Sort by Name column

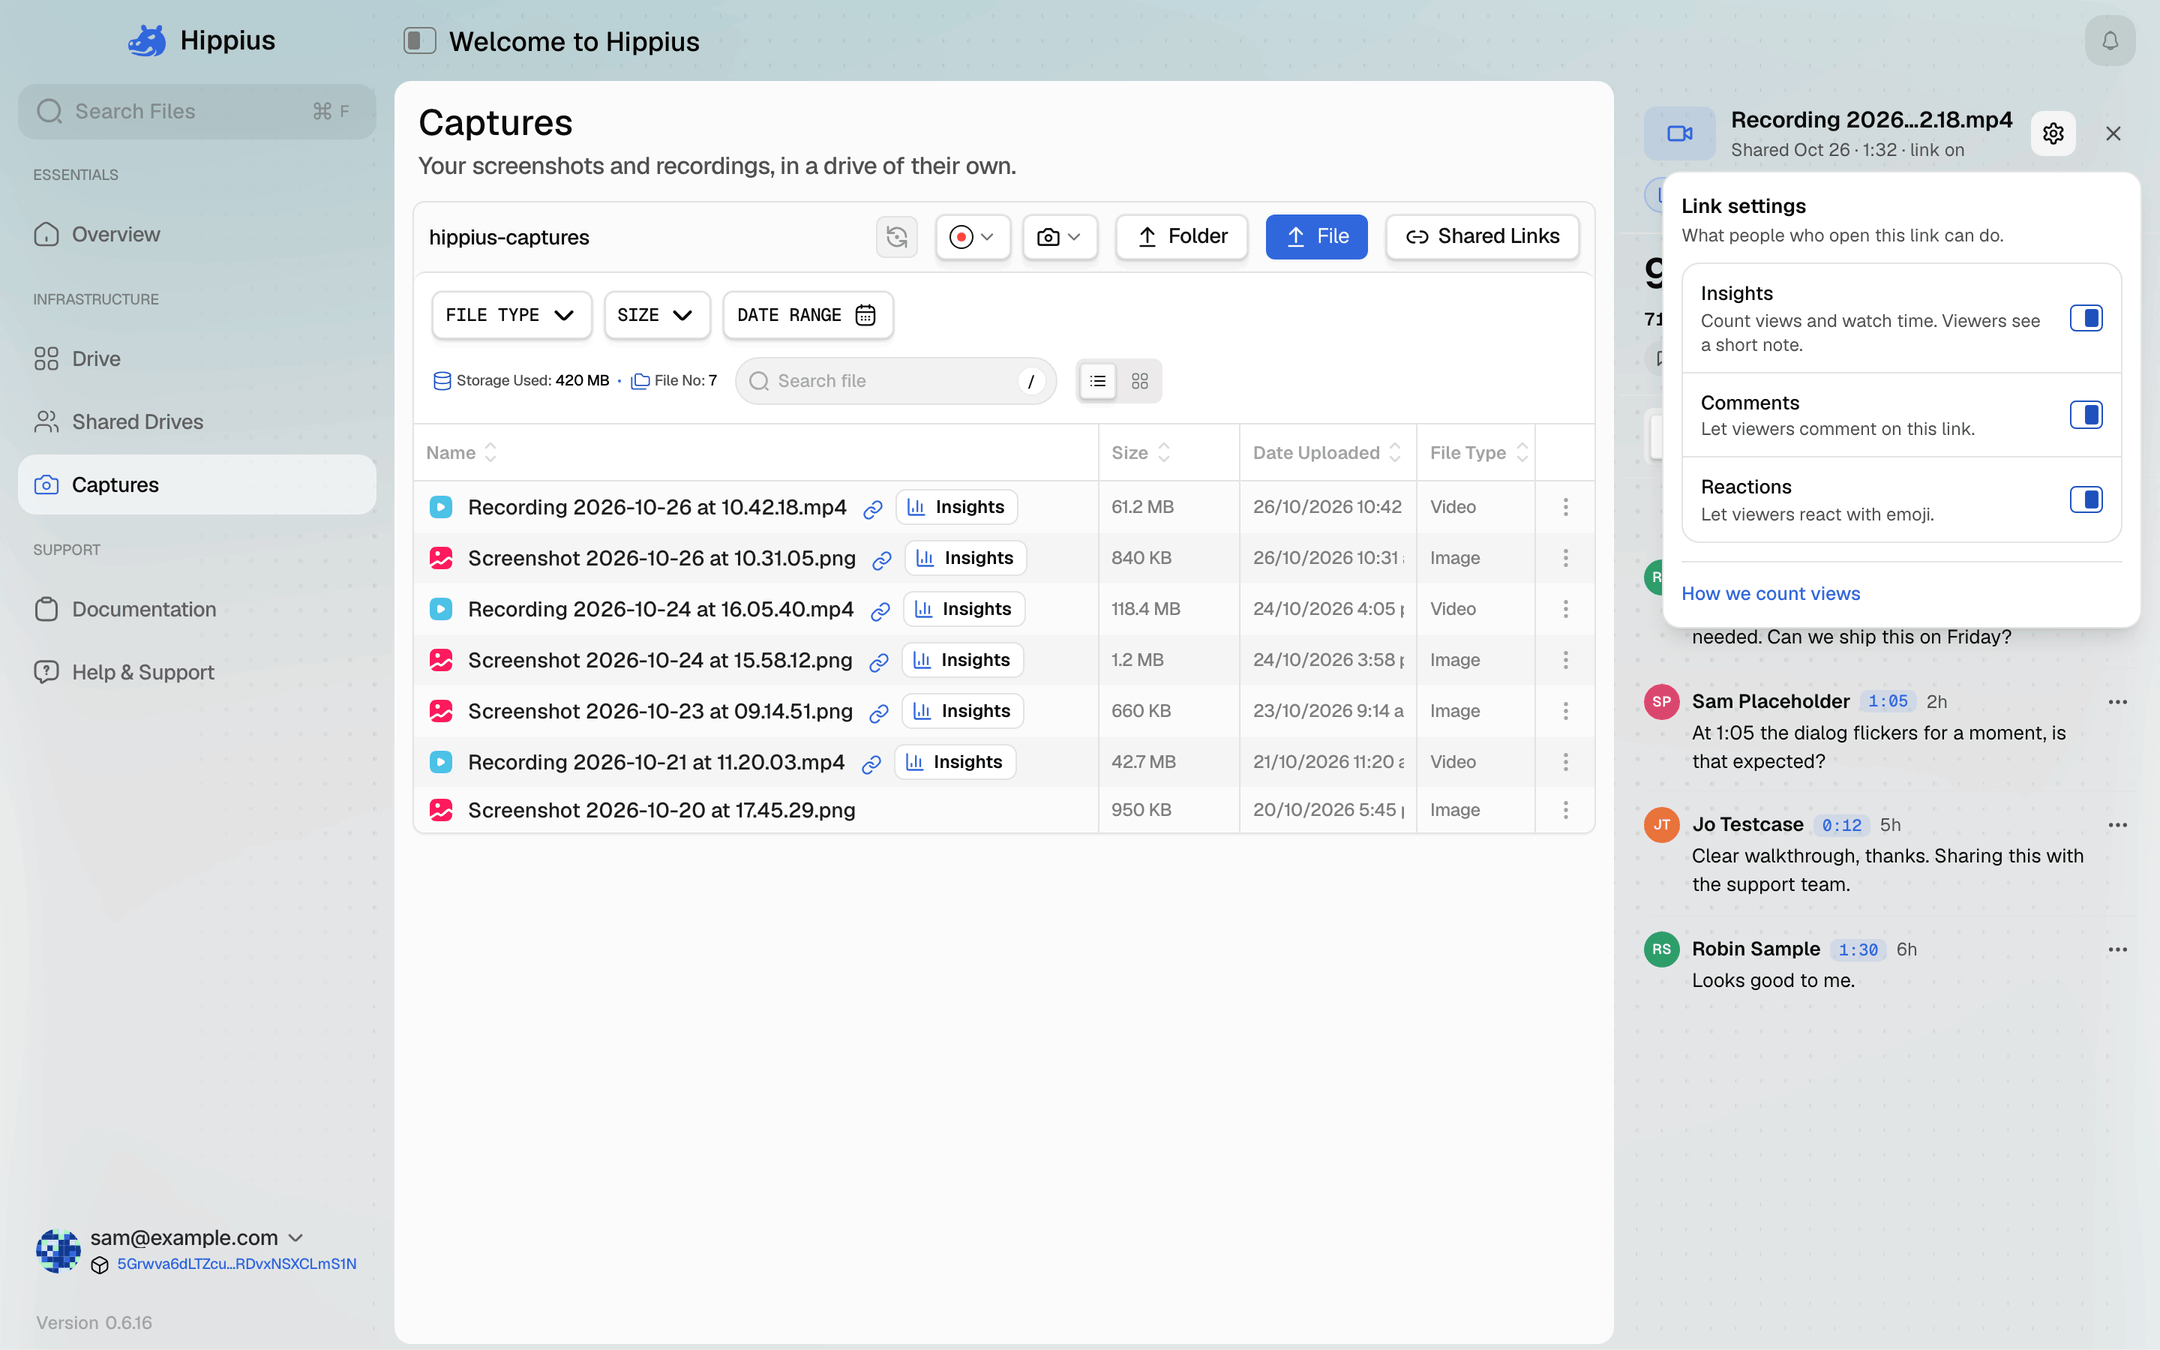coord(461,453)
